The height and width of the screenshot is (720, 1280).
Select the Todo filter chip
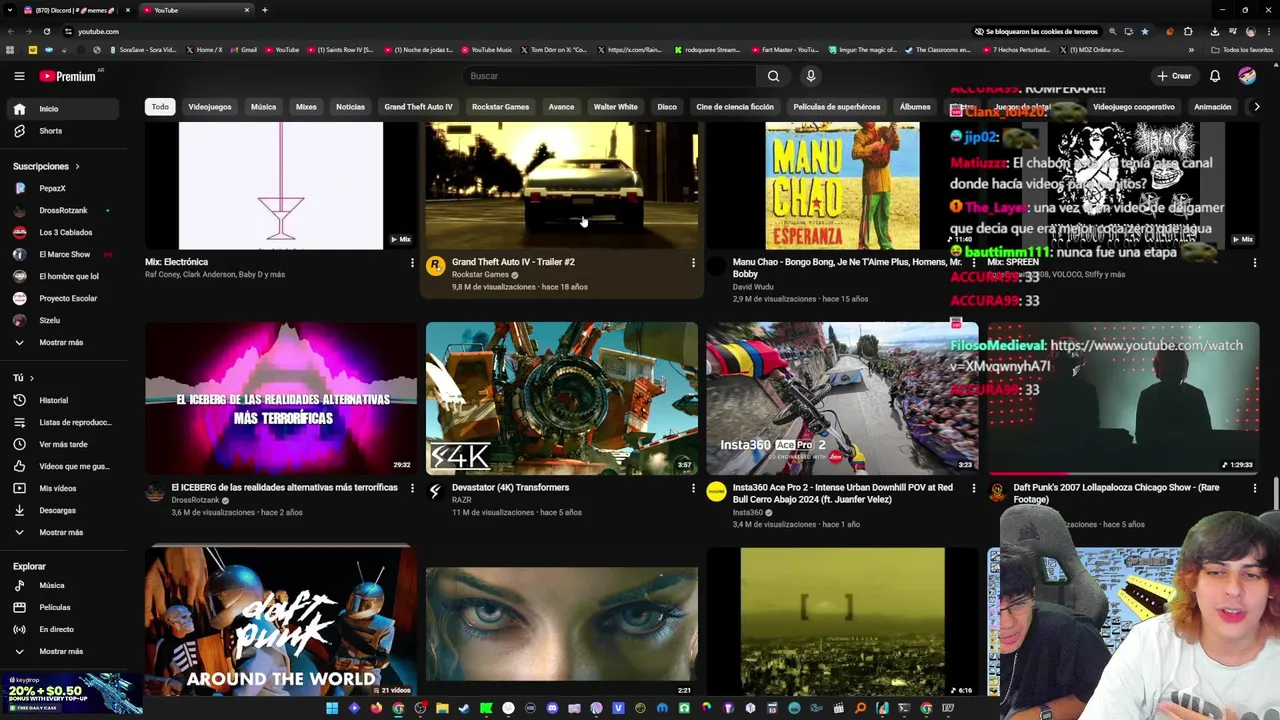click(160, 107)
